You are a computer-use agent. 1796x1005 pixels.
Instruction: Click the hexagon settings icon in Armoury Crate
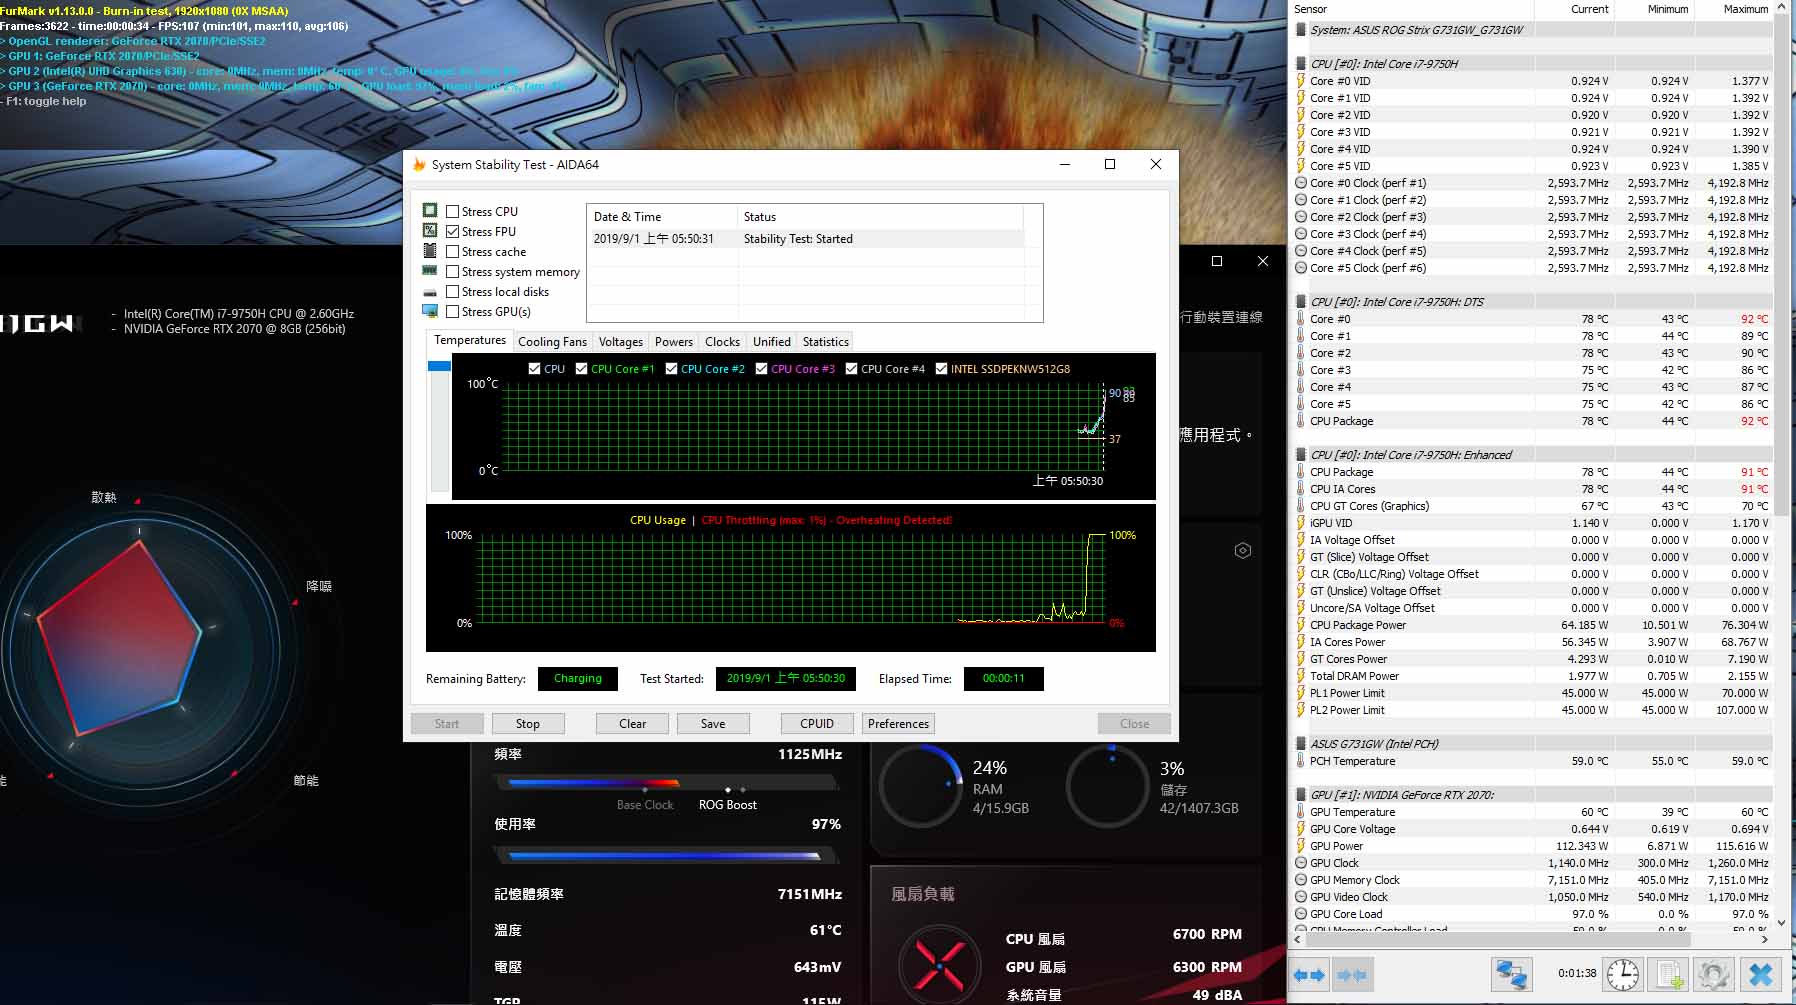pos(1243,551)
